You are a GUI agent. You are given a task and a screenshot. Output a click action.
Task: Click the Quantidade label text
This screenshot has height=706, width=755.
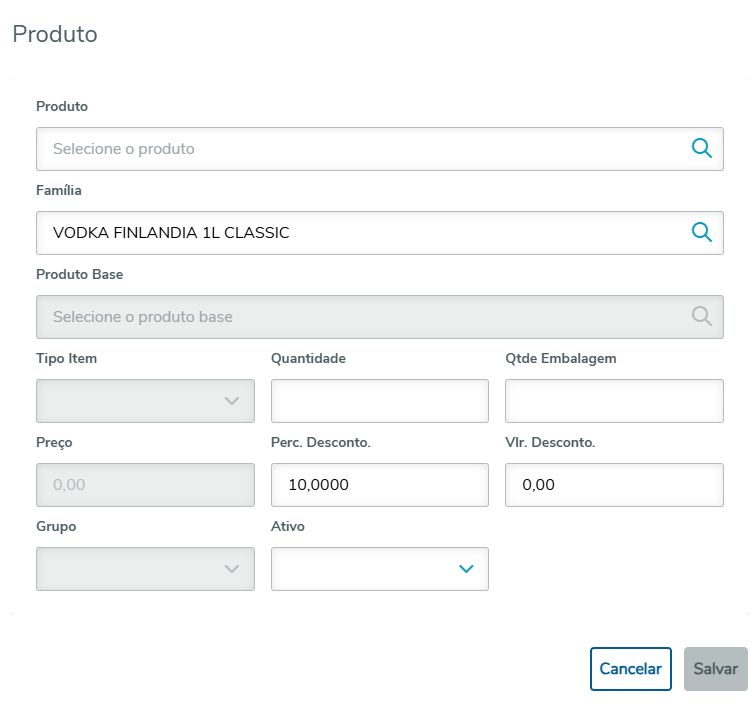308,358
